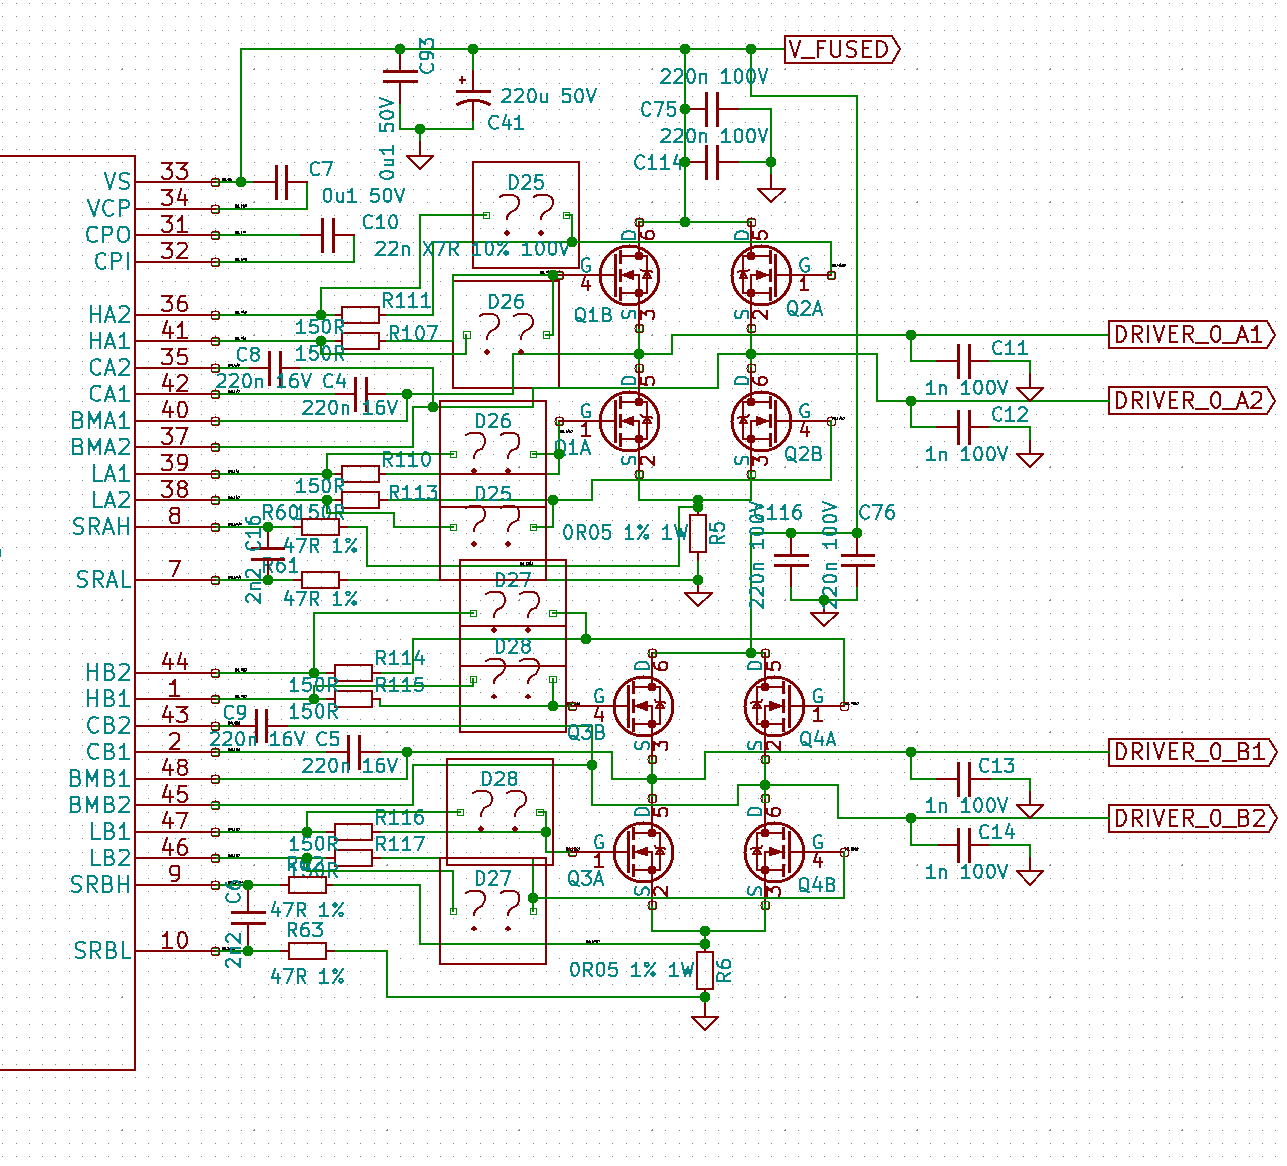The height and width of the screenshot is (1166, 1287).
Task: Click the '220u 50V' capacitor value
Action: coord(549,96)
